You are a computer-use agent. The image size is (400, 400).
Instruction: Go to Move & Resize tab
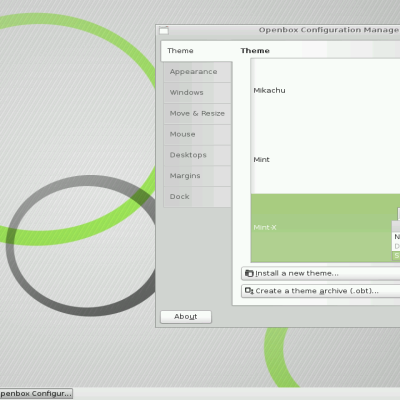(197, 114)
